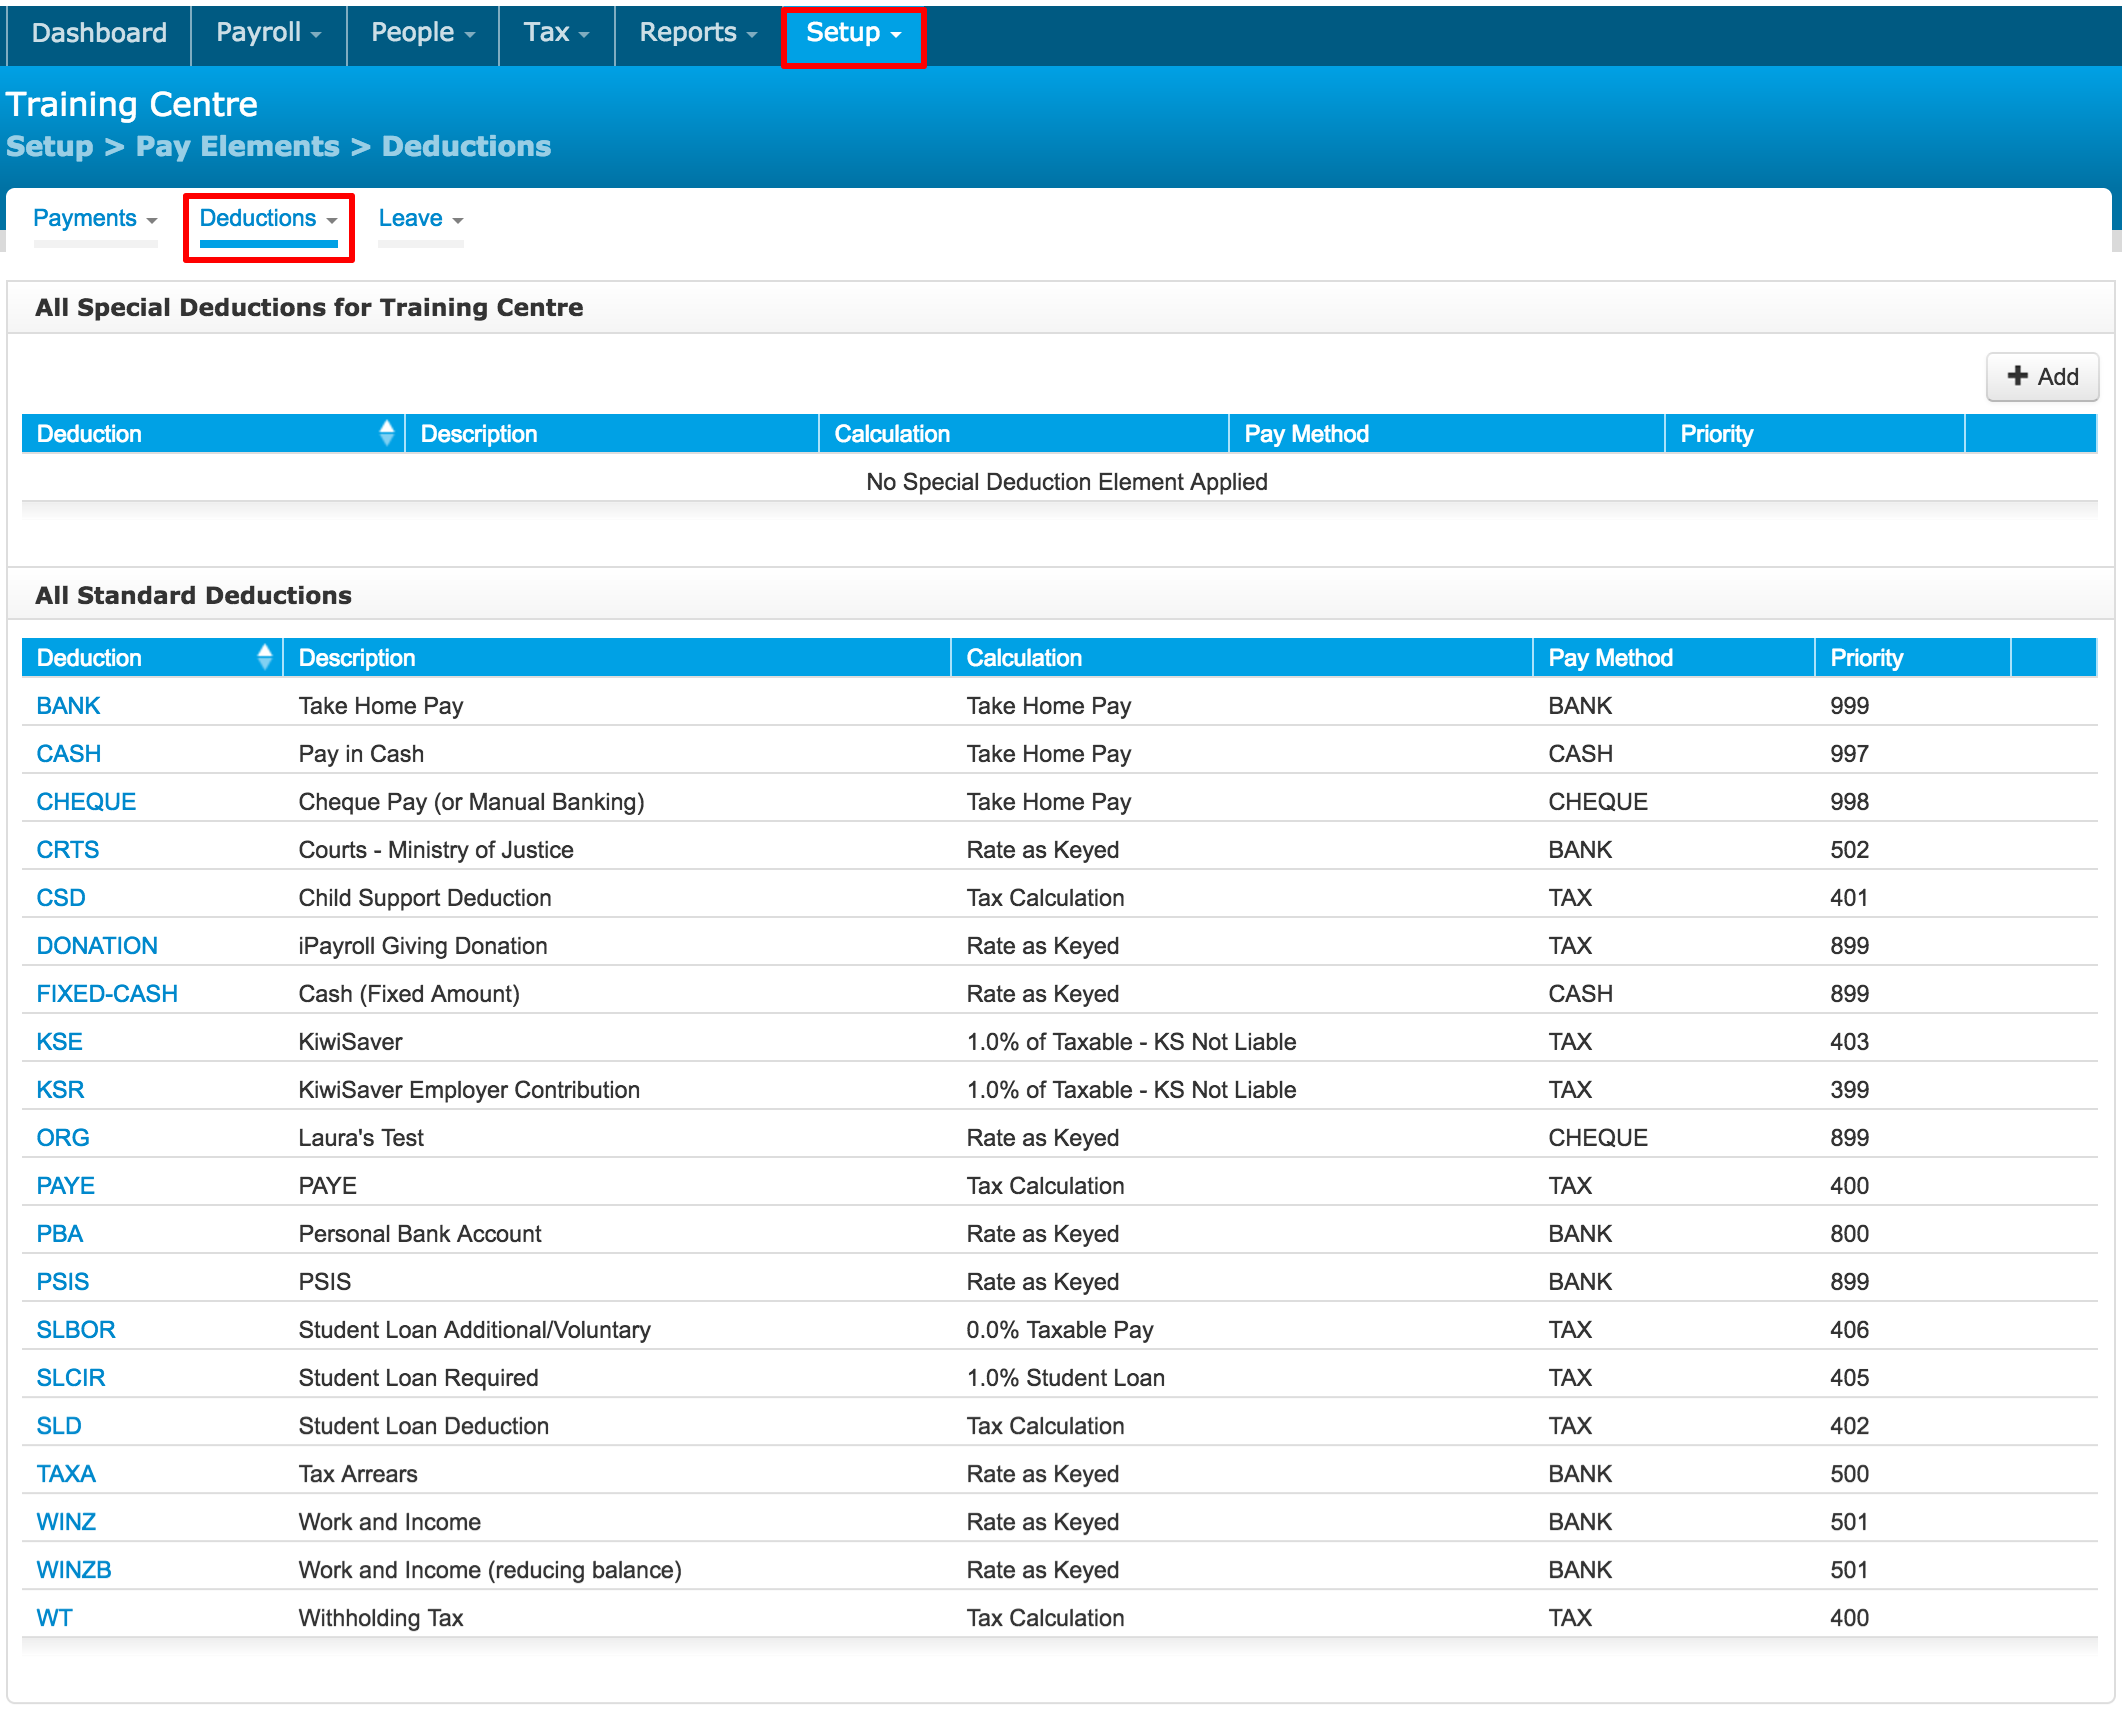Open the TAXA tax arrears deduction
This screenshot has height=1726, width=2122.
coord(66,1474)
